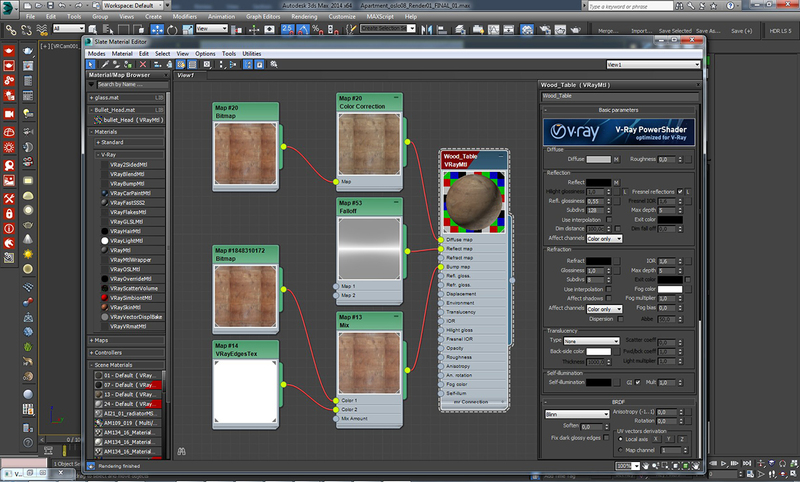Viewport: 800px width, 482px height.
Task: Click Select and Move tool in main toolbar
Action: coord(157,30)
